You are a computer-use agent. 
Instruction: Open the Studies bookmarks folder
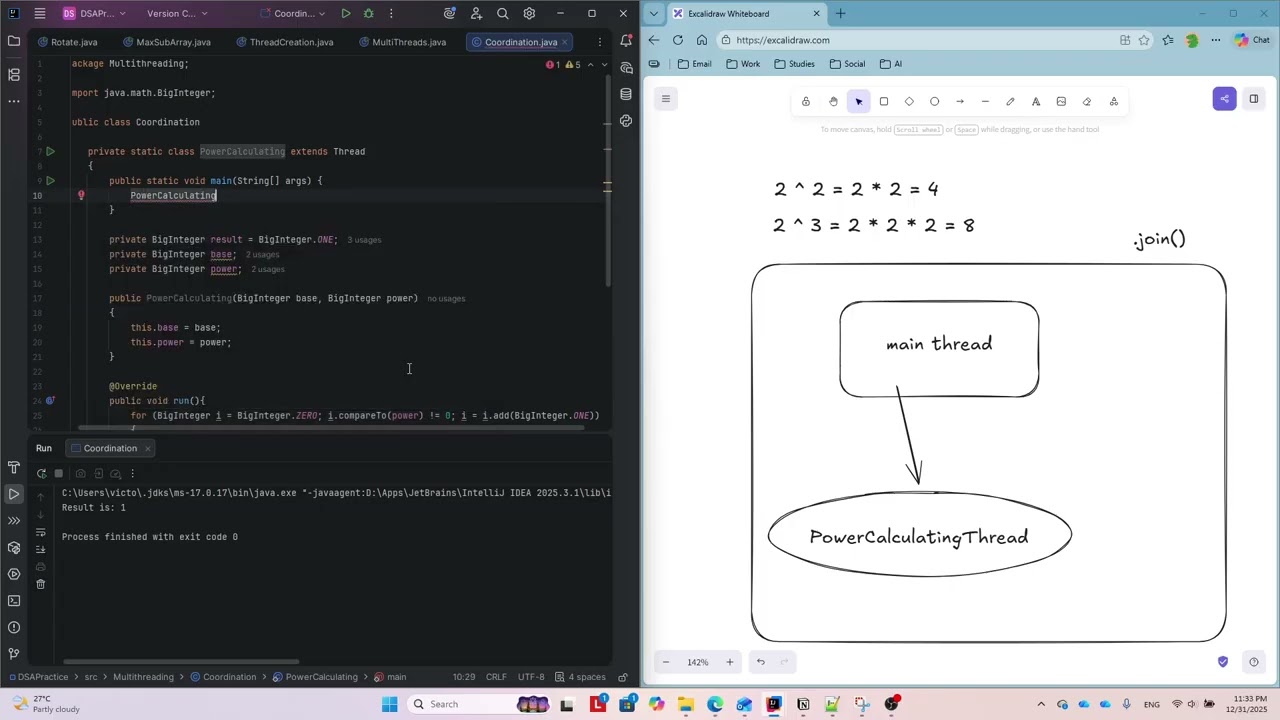794,64
